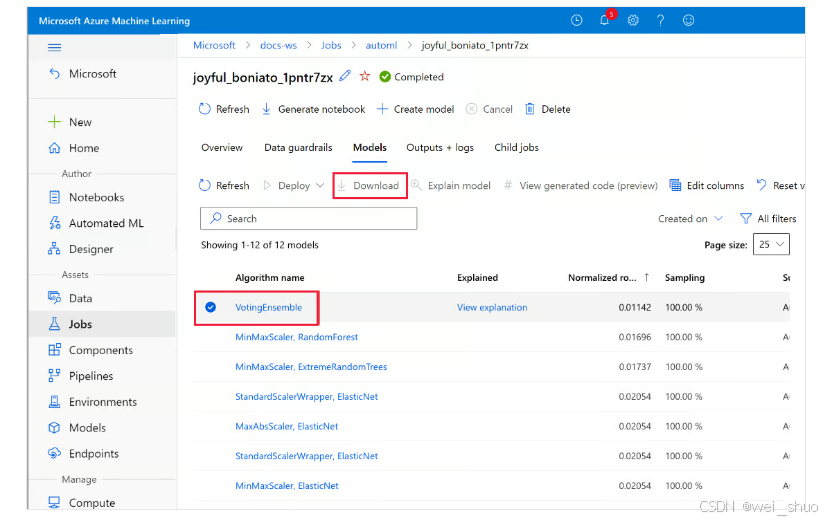The height and width of the screenshot is (522, 830).
Task: Open the feedback smiley icon
Action: click(688, 20)
